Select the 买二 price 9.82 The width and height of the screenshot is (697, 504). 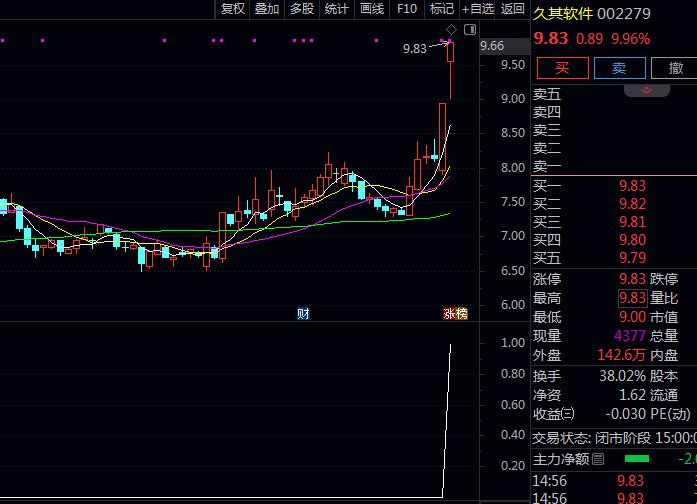(632, 204)
